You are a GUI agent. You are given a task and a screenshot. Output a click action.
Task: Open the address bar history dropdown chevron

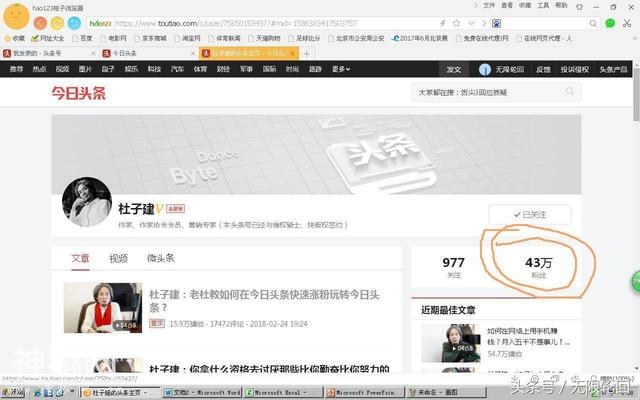tap(471, 23)
